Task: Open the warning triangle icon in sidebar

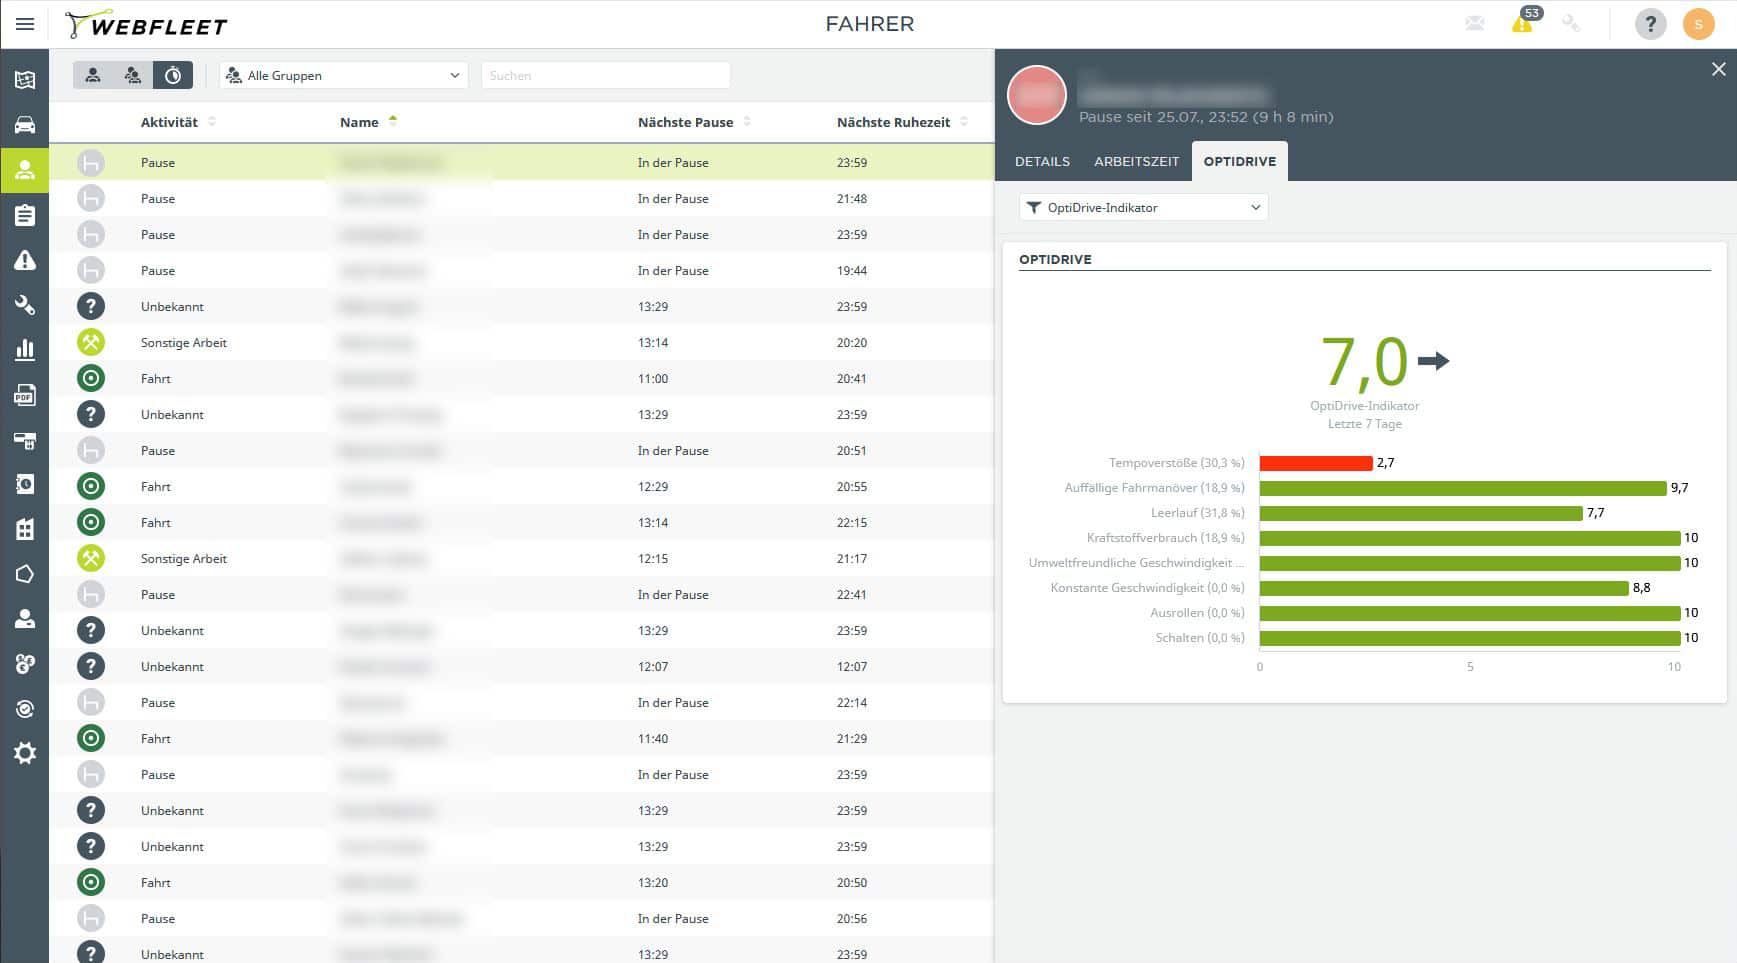Action: coord(25,261)
